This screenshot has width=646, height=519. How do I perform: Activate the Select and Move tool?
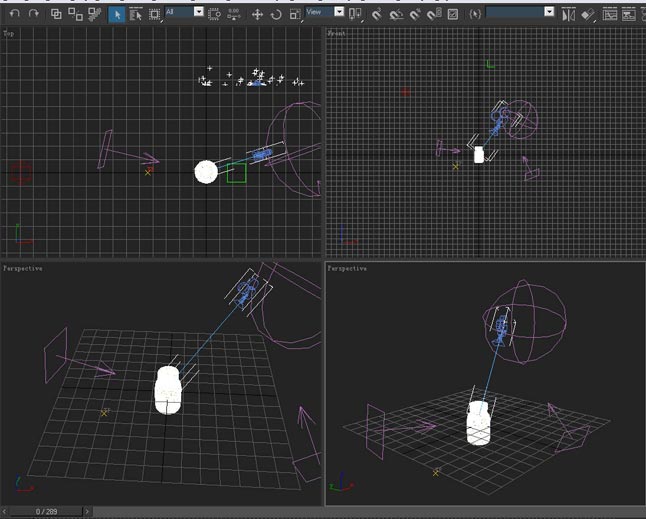pyautogui.click(x=257, y=15)
